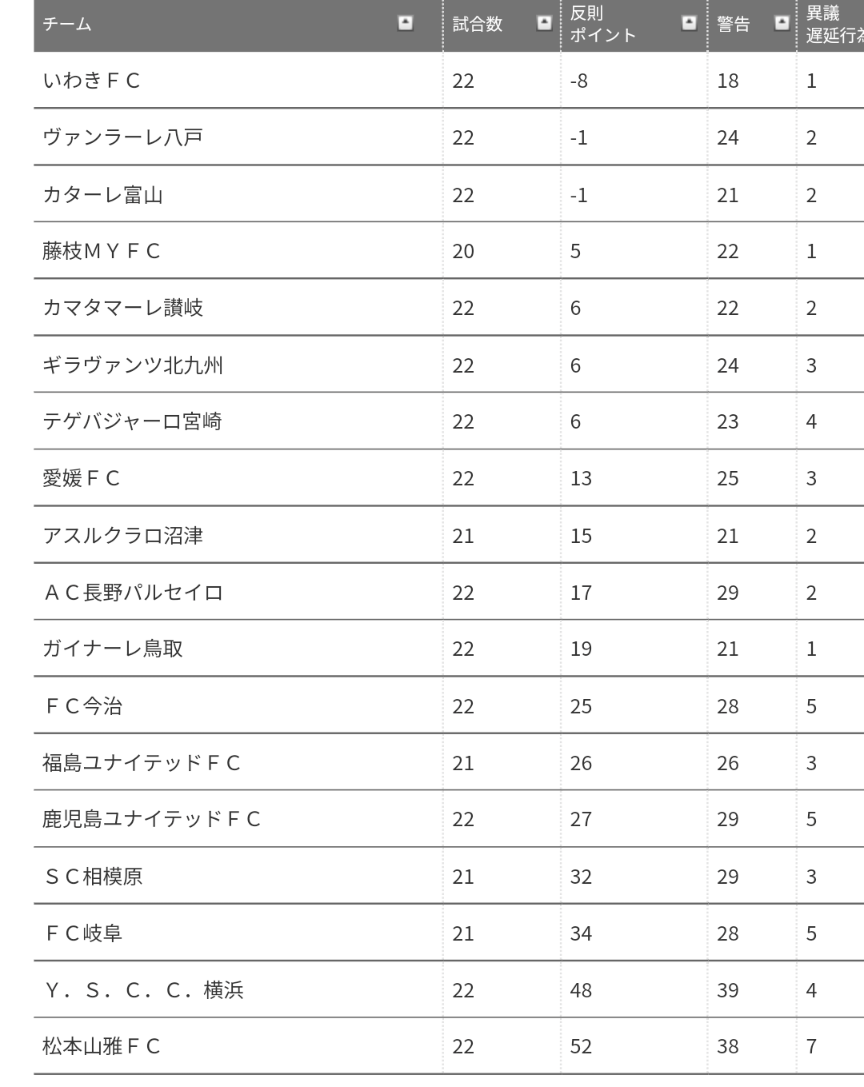Viewport: 864px width, 1087px height.
Task: Select the AC長野パルセイロ row
Action: click(x=449, y=592)
